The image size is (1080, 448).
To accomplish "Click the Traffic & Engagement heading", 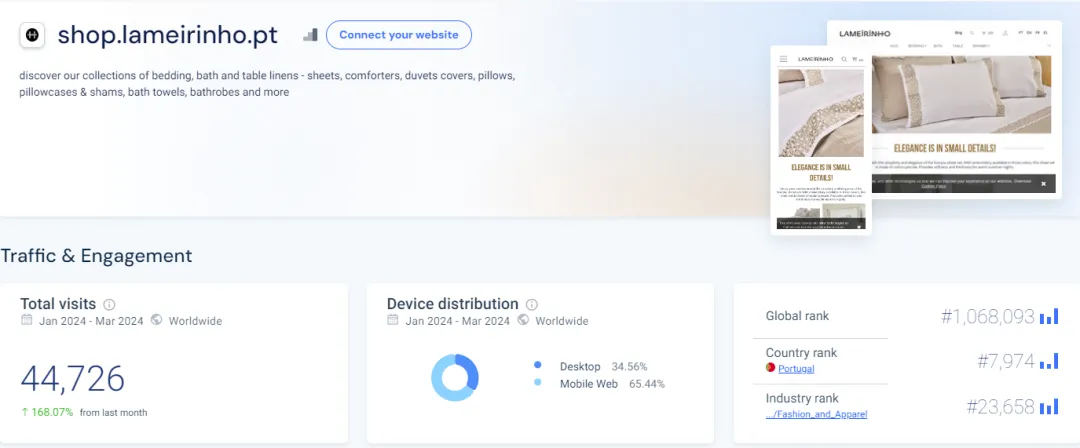I will point(96,256).
